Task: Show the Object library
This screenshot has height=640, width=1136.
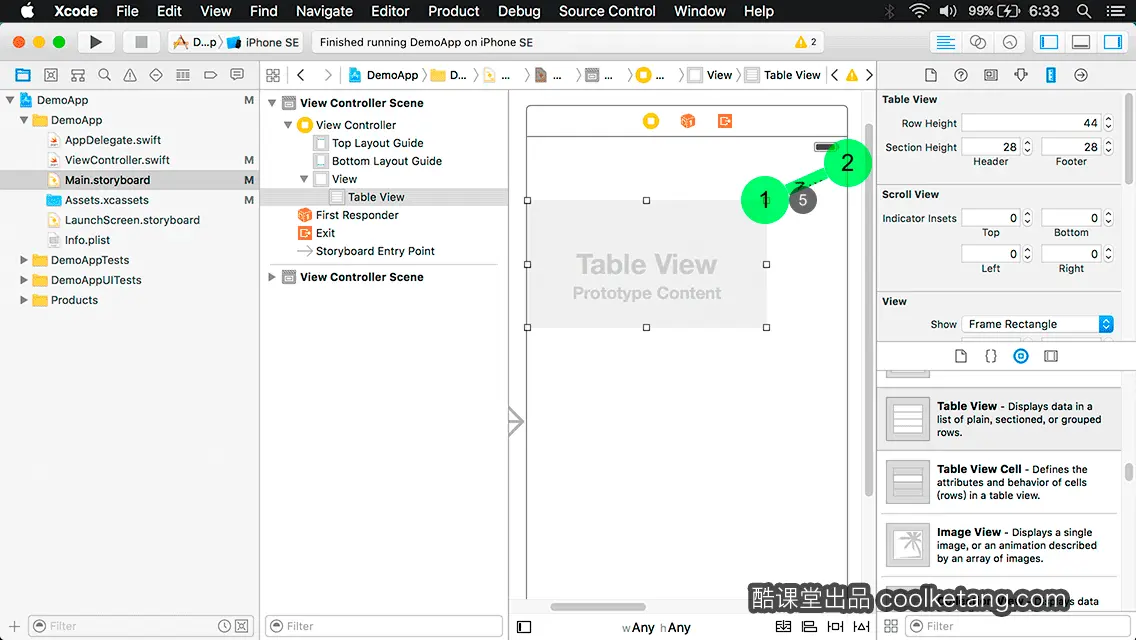Action: (1021, 356)
